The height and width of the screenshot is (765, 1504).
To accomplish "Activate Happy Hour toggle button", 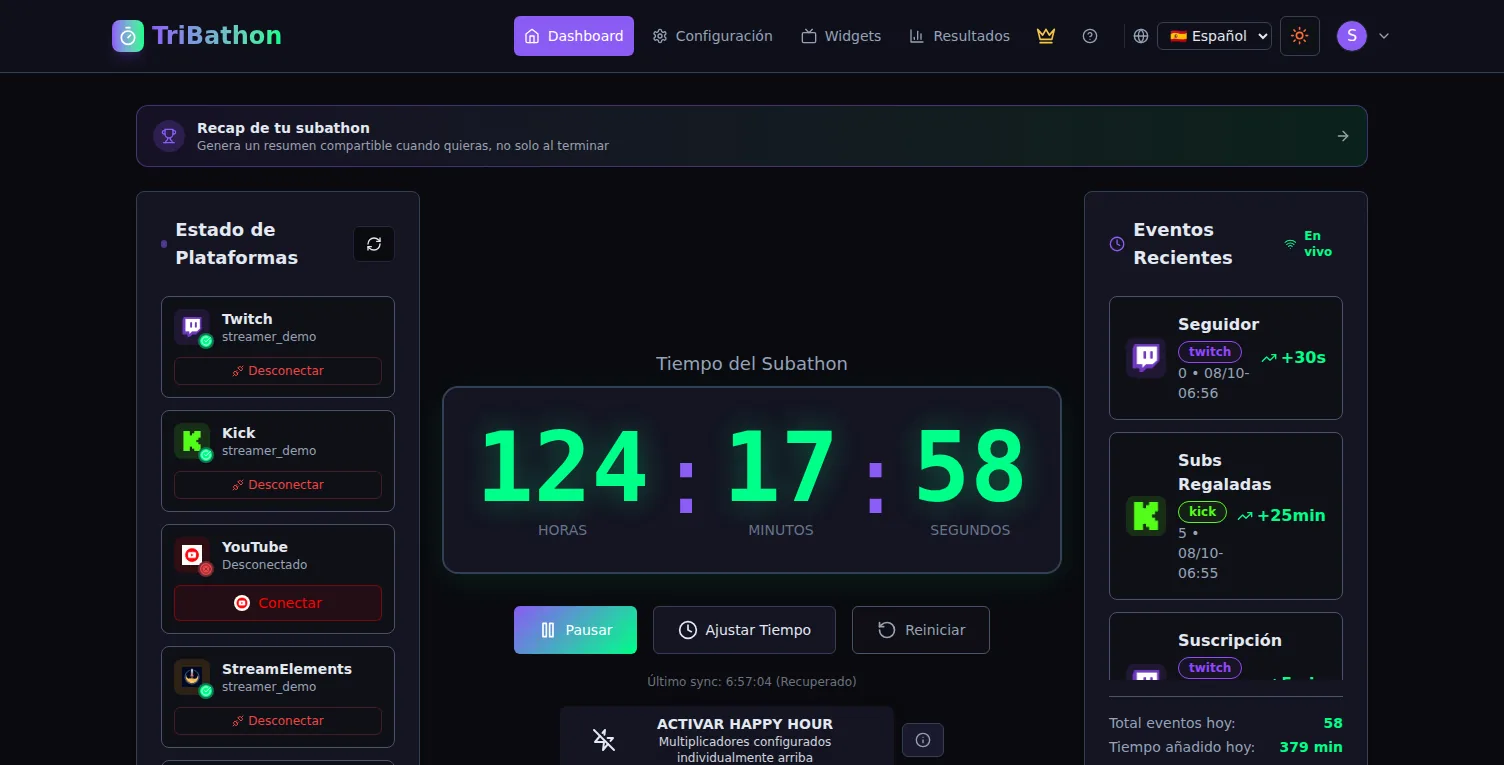I will click(727, 738).
